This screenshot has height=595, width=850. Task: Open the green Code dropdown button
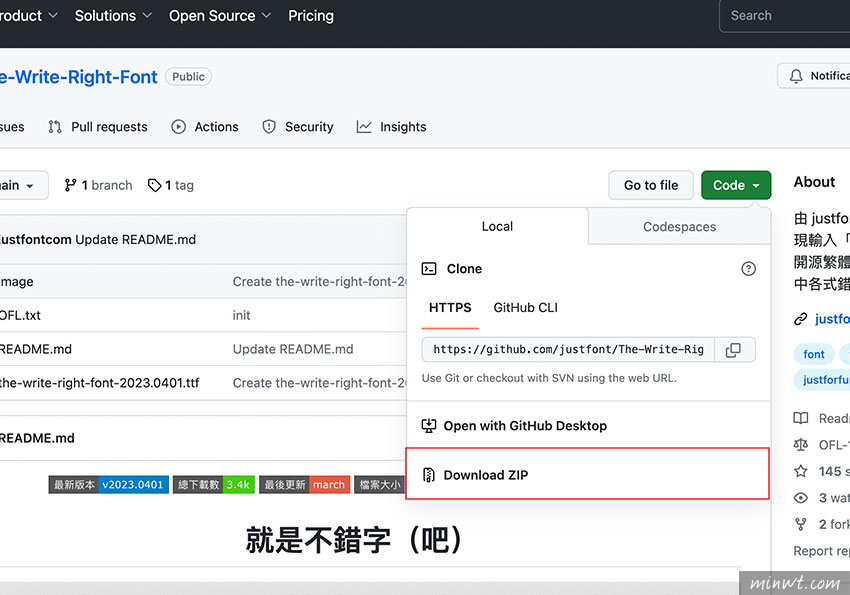pyautogui.click(x=736, y=185)
